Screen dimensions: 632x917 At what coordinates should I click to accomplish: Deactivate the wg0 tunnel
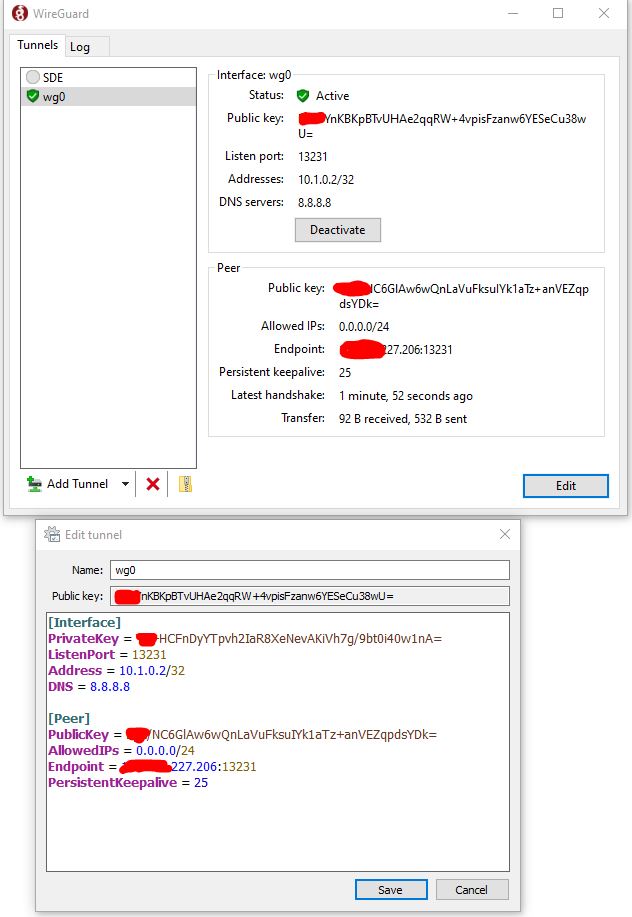point(337,230)
